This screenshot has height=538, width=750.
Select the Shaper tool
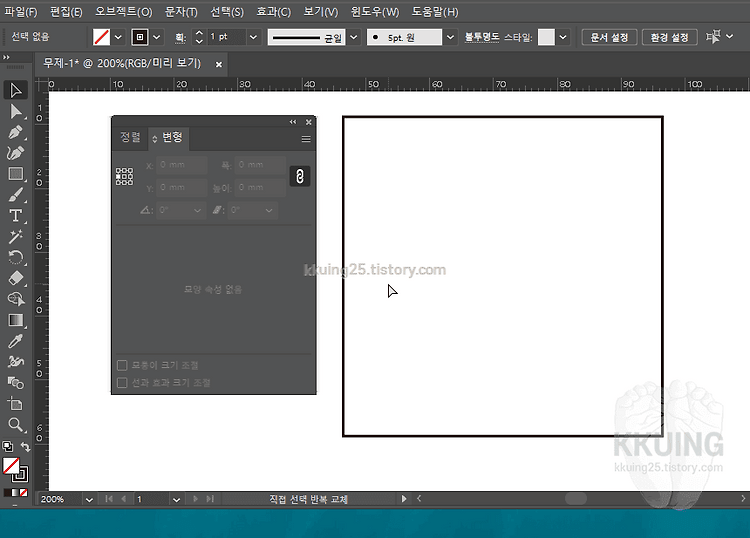[x=15, y=362]
